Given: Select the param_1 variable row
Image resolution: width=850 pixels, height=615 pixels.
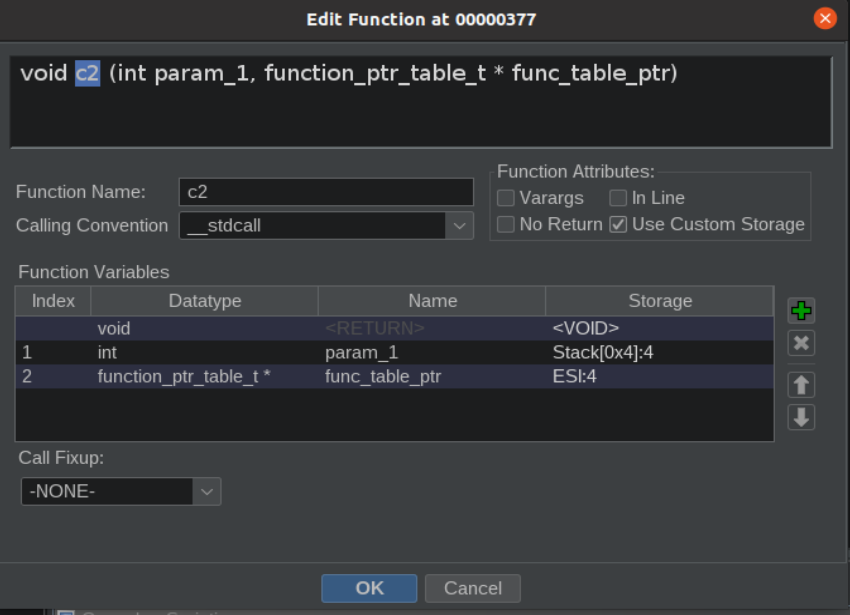Looking at the screenshot, I should click(x=394, y=353).
